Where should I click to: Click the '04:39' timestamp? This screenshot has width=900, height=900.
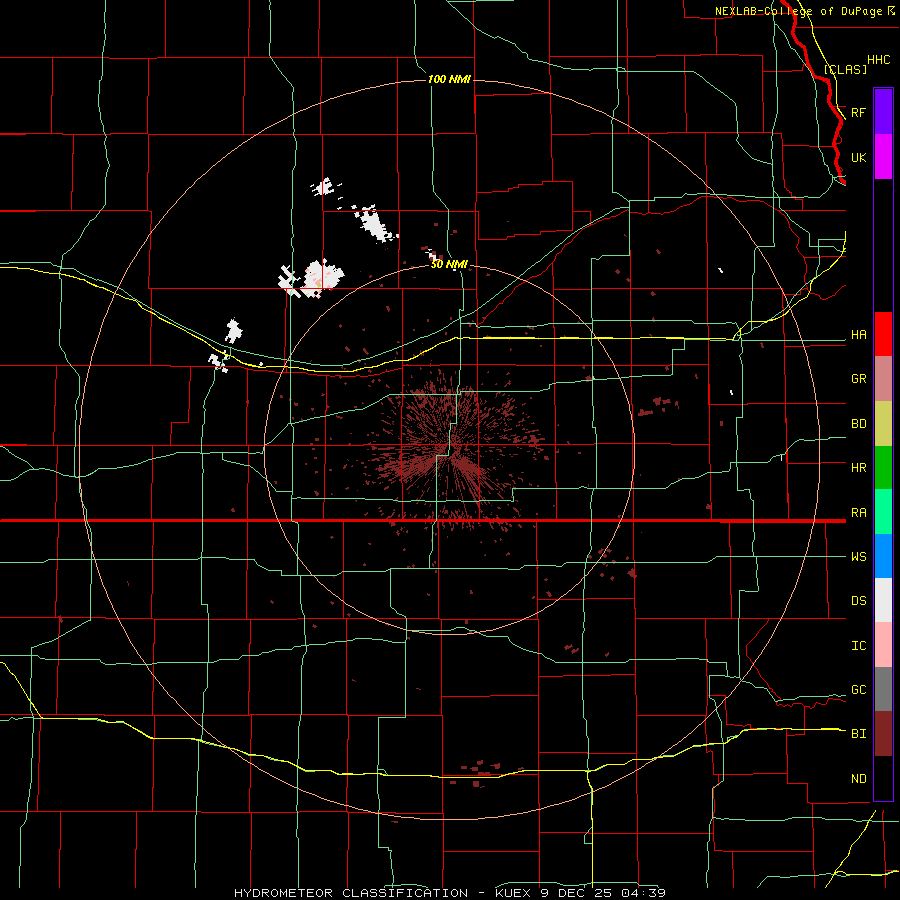click(643, 893)
